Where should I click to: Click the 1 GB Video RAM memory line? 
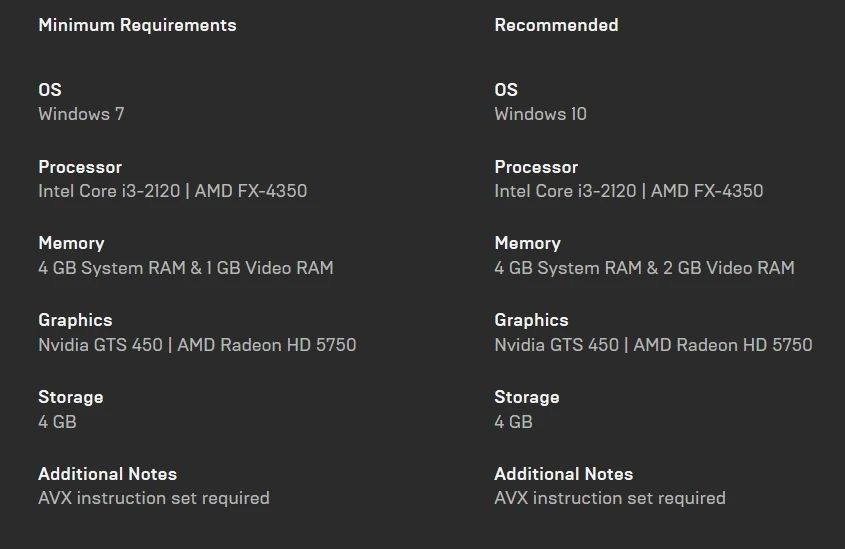185,268
